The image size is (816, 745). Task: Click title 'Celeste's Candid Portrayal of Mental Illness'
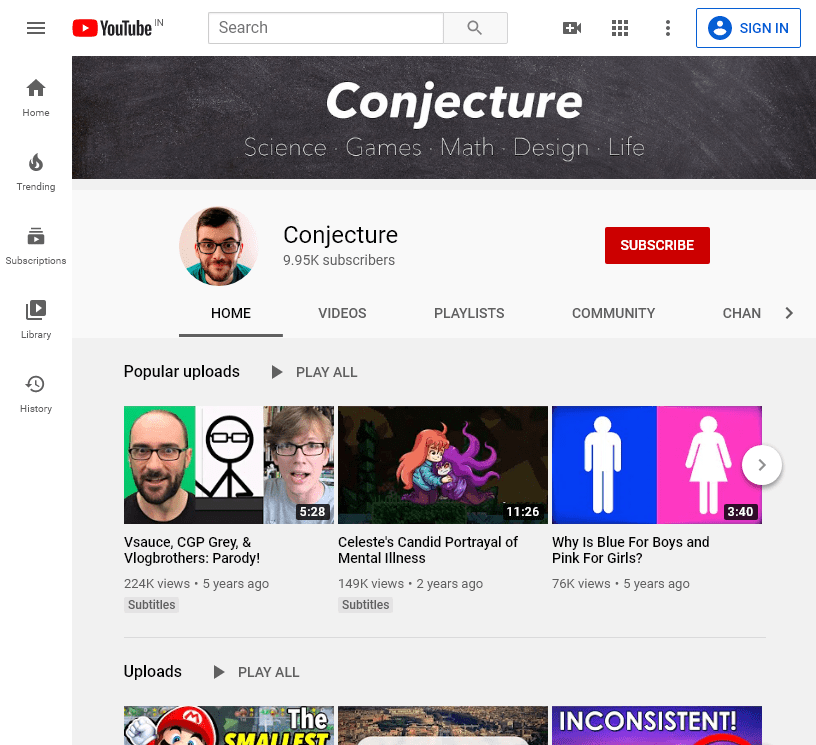click(x=428, y=550)
